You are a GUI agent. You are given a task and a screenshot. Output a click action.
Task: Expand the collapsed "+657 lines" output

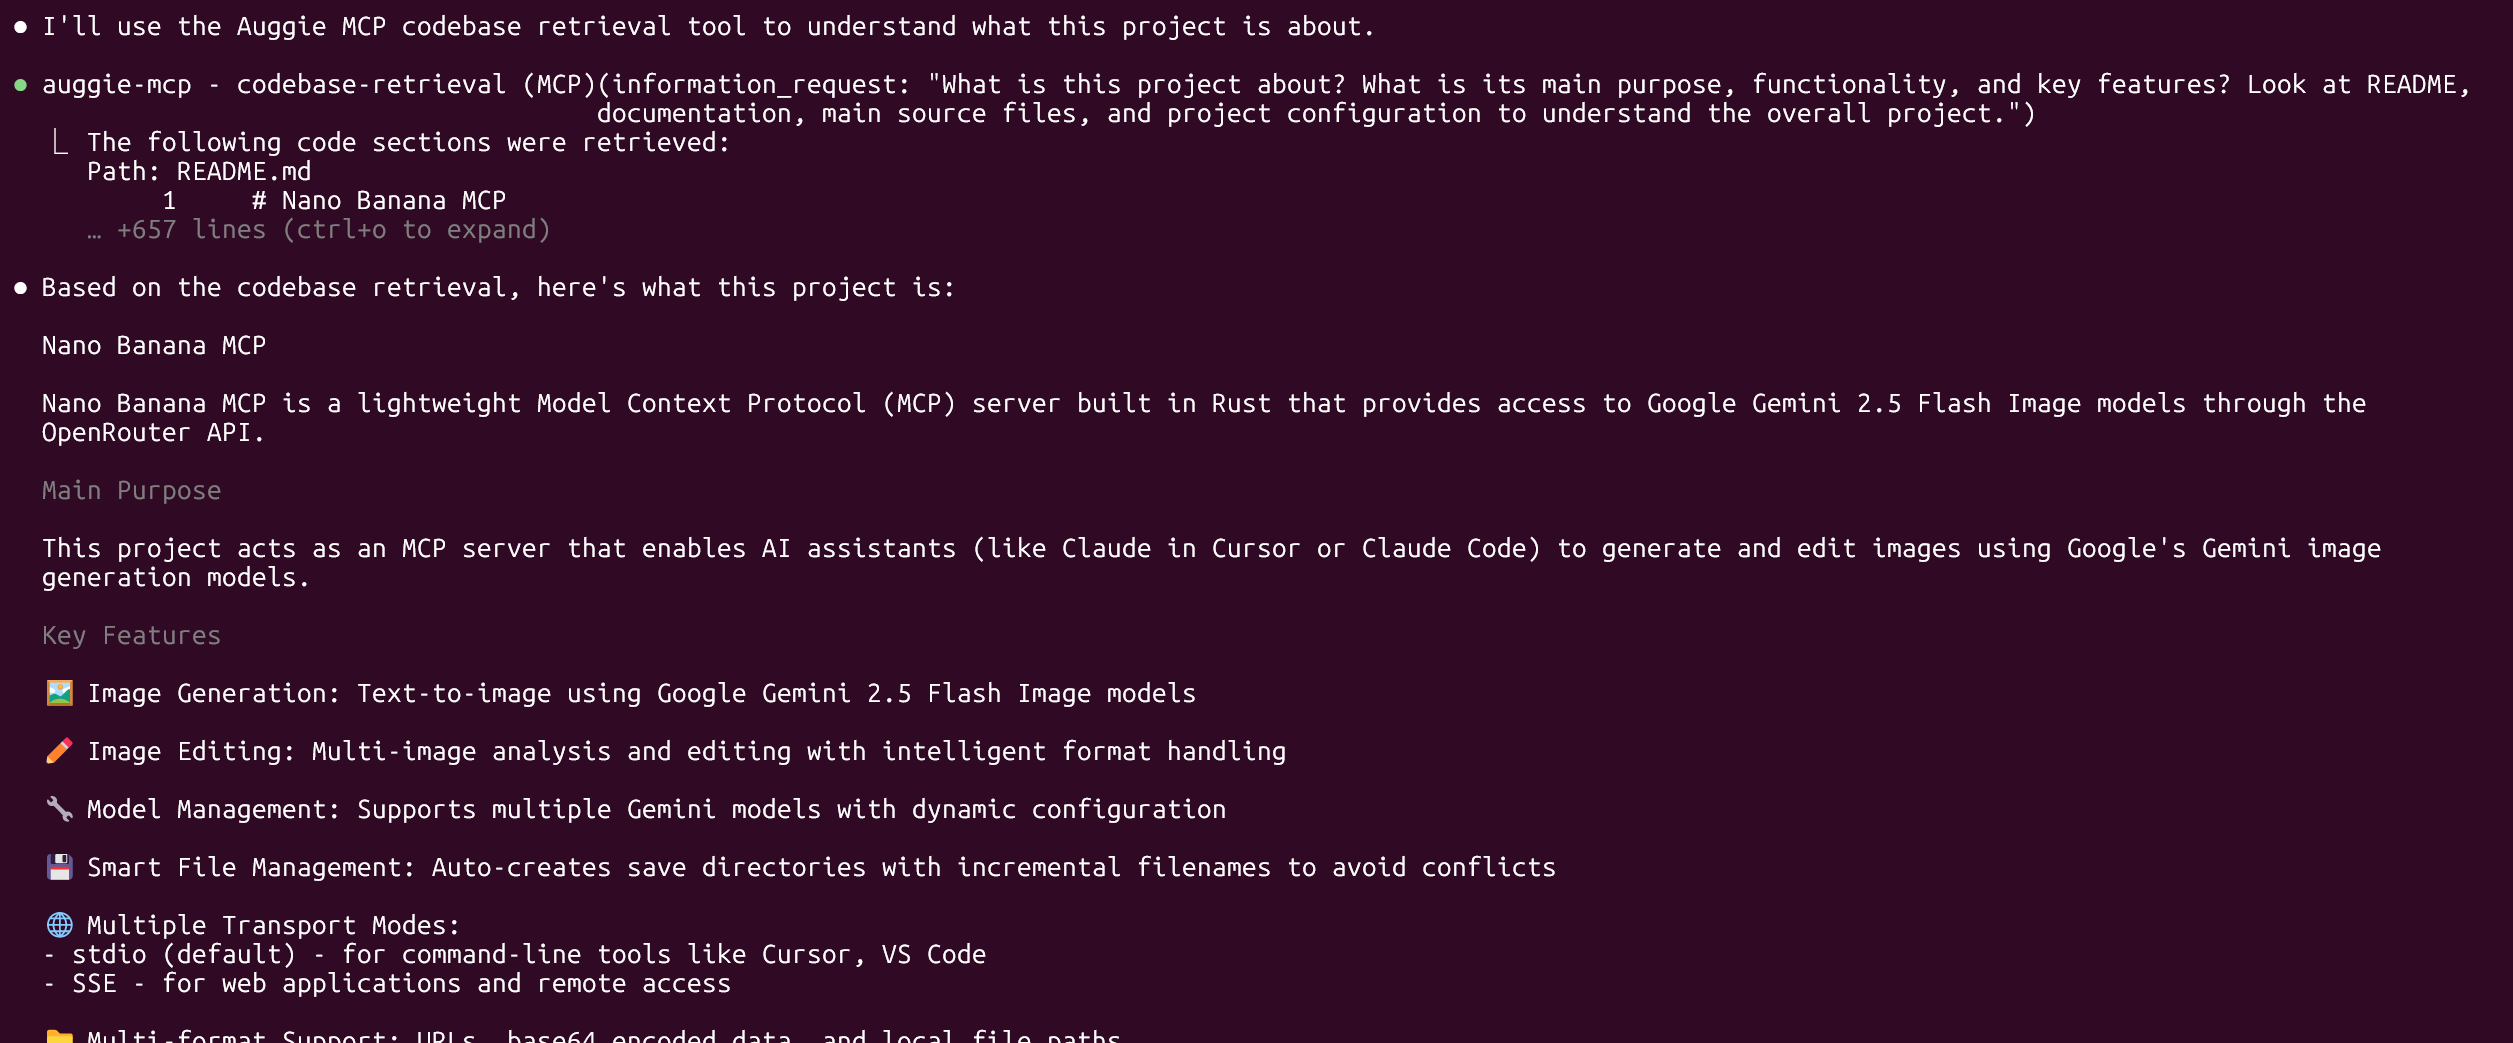tap(332, 230)
